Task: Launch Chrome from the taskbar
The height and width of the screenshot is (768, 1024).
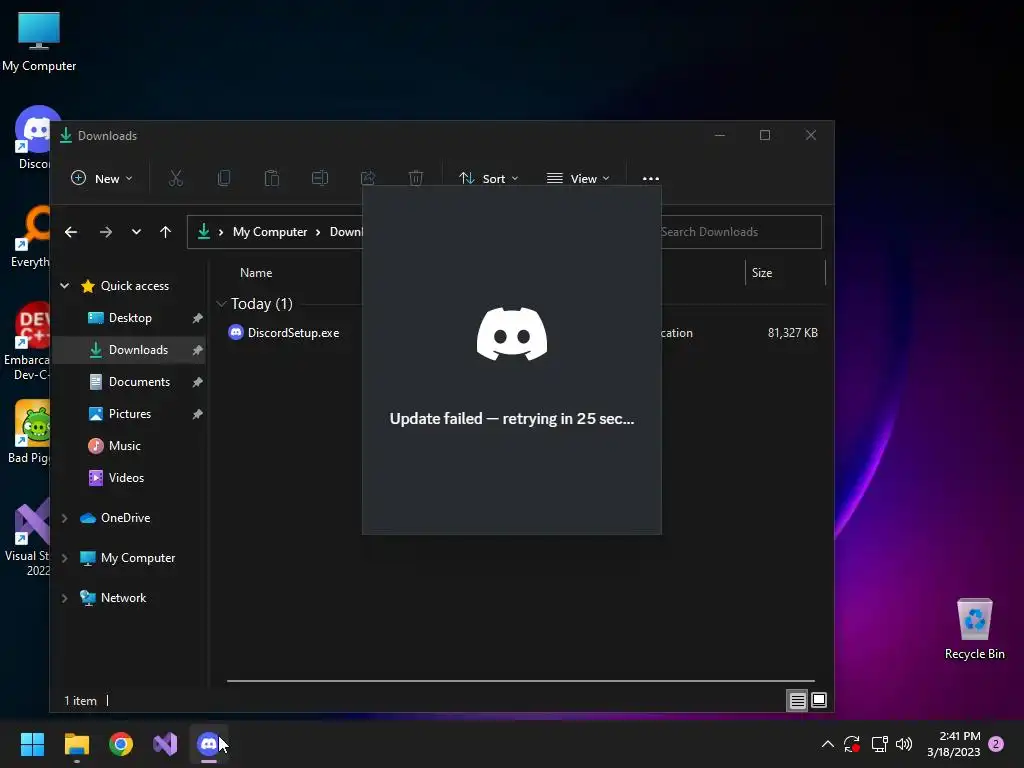Action: pos(121,744)
